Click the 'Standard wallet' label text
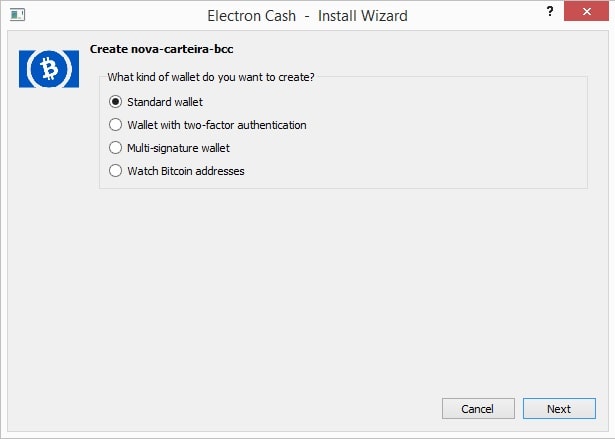 point(165,102)
